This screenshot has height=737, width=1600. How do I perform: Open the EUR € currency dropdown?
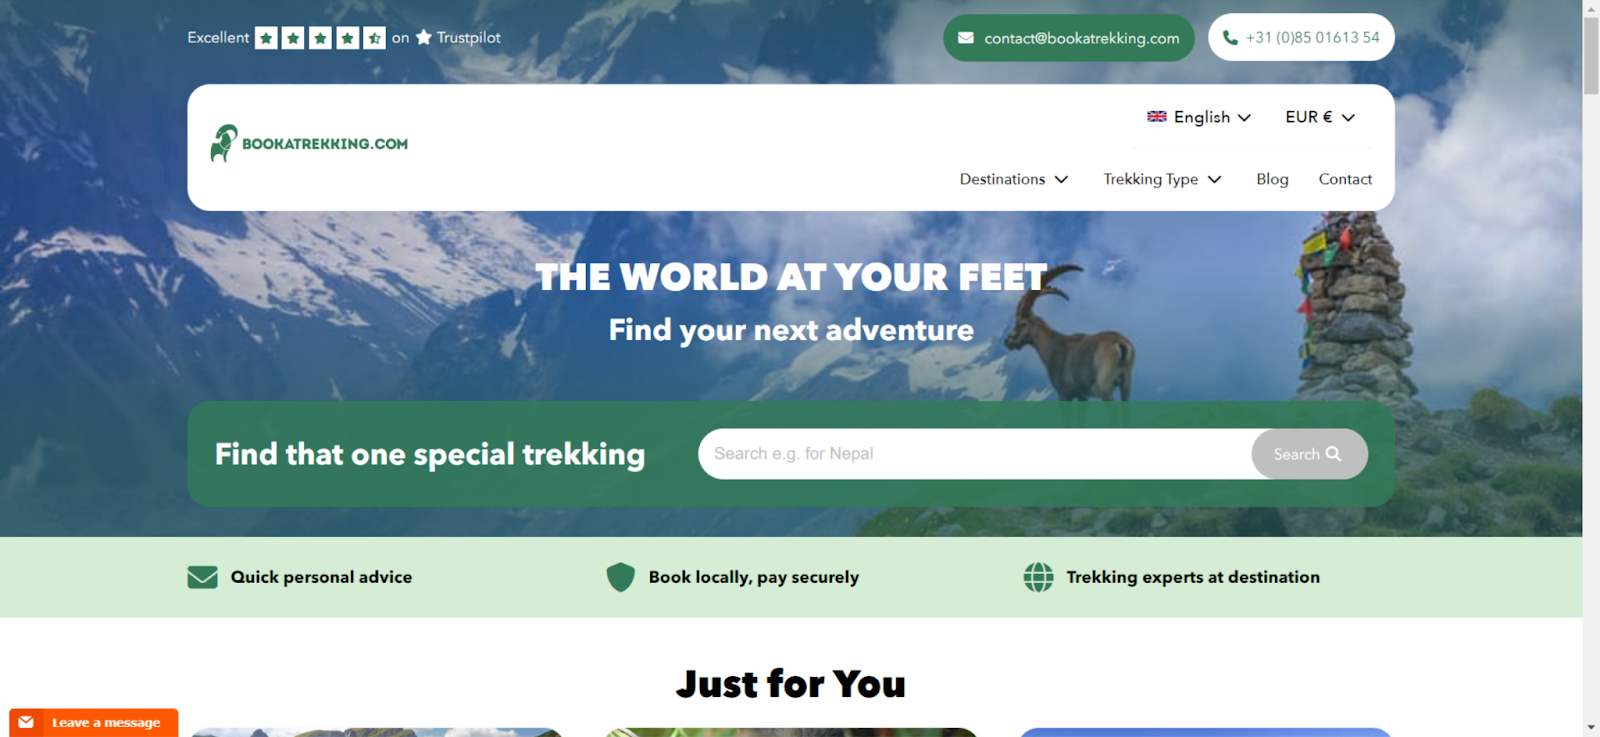[x=1320, y=117]
